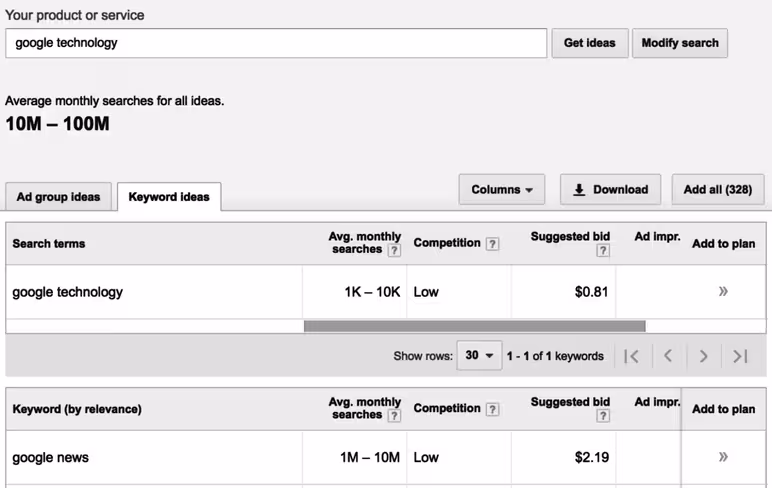This screenshot has width=772, height=488.
Task: Open Suggested bid help in Search terms table
Action: (603, 251)
